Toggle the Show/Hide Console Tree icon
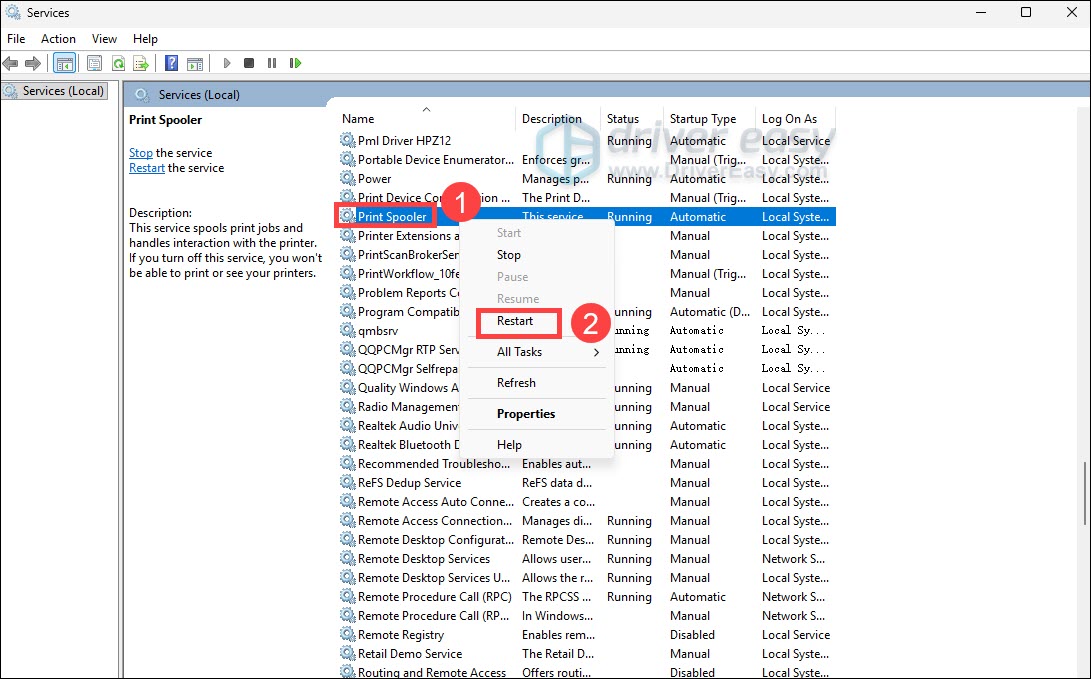The image size is (1091, 679). (x=65, y=63)
